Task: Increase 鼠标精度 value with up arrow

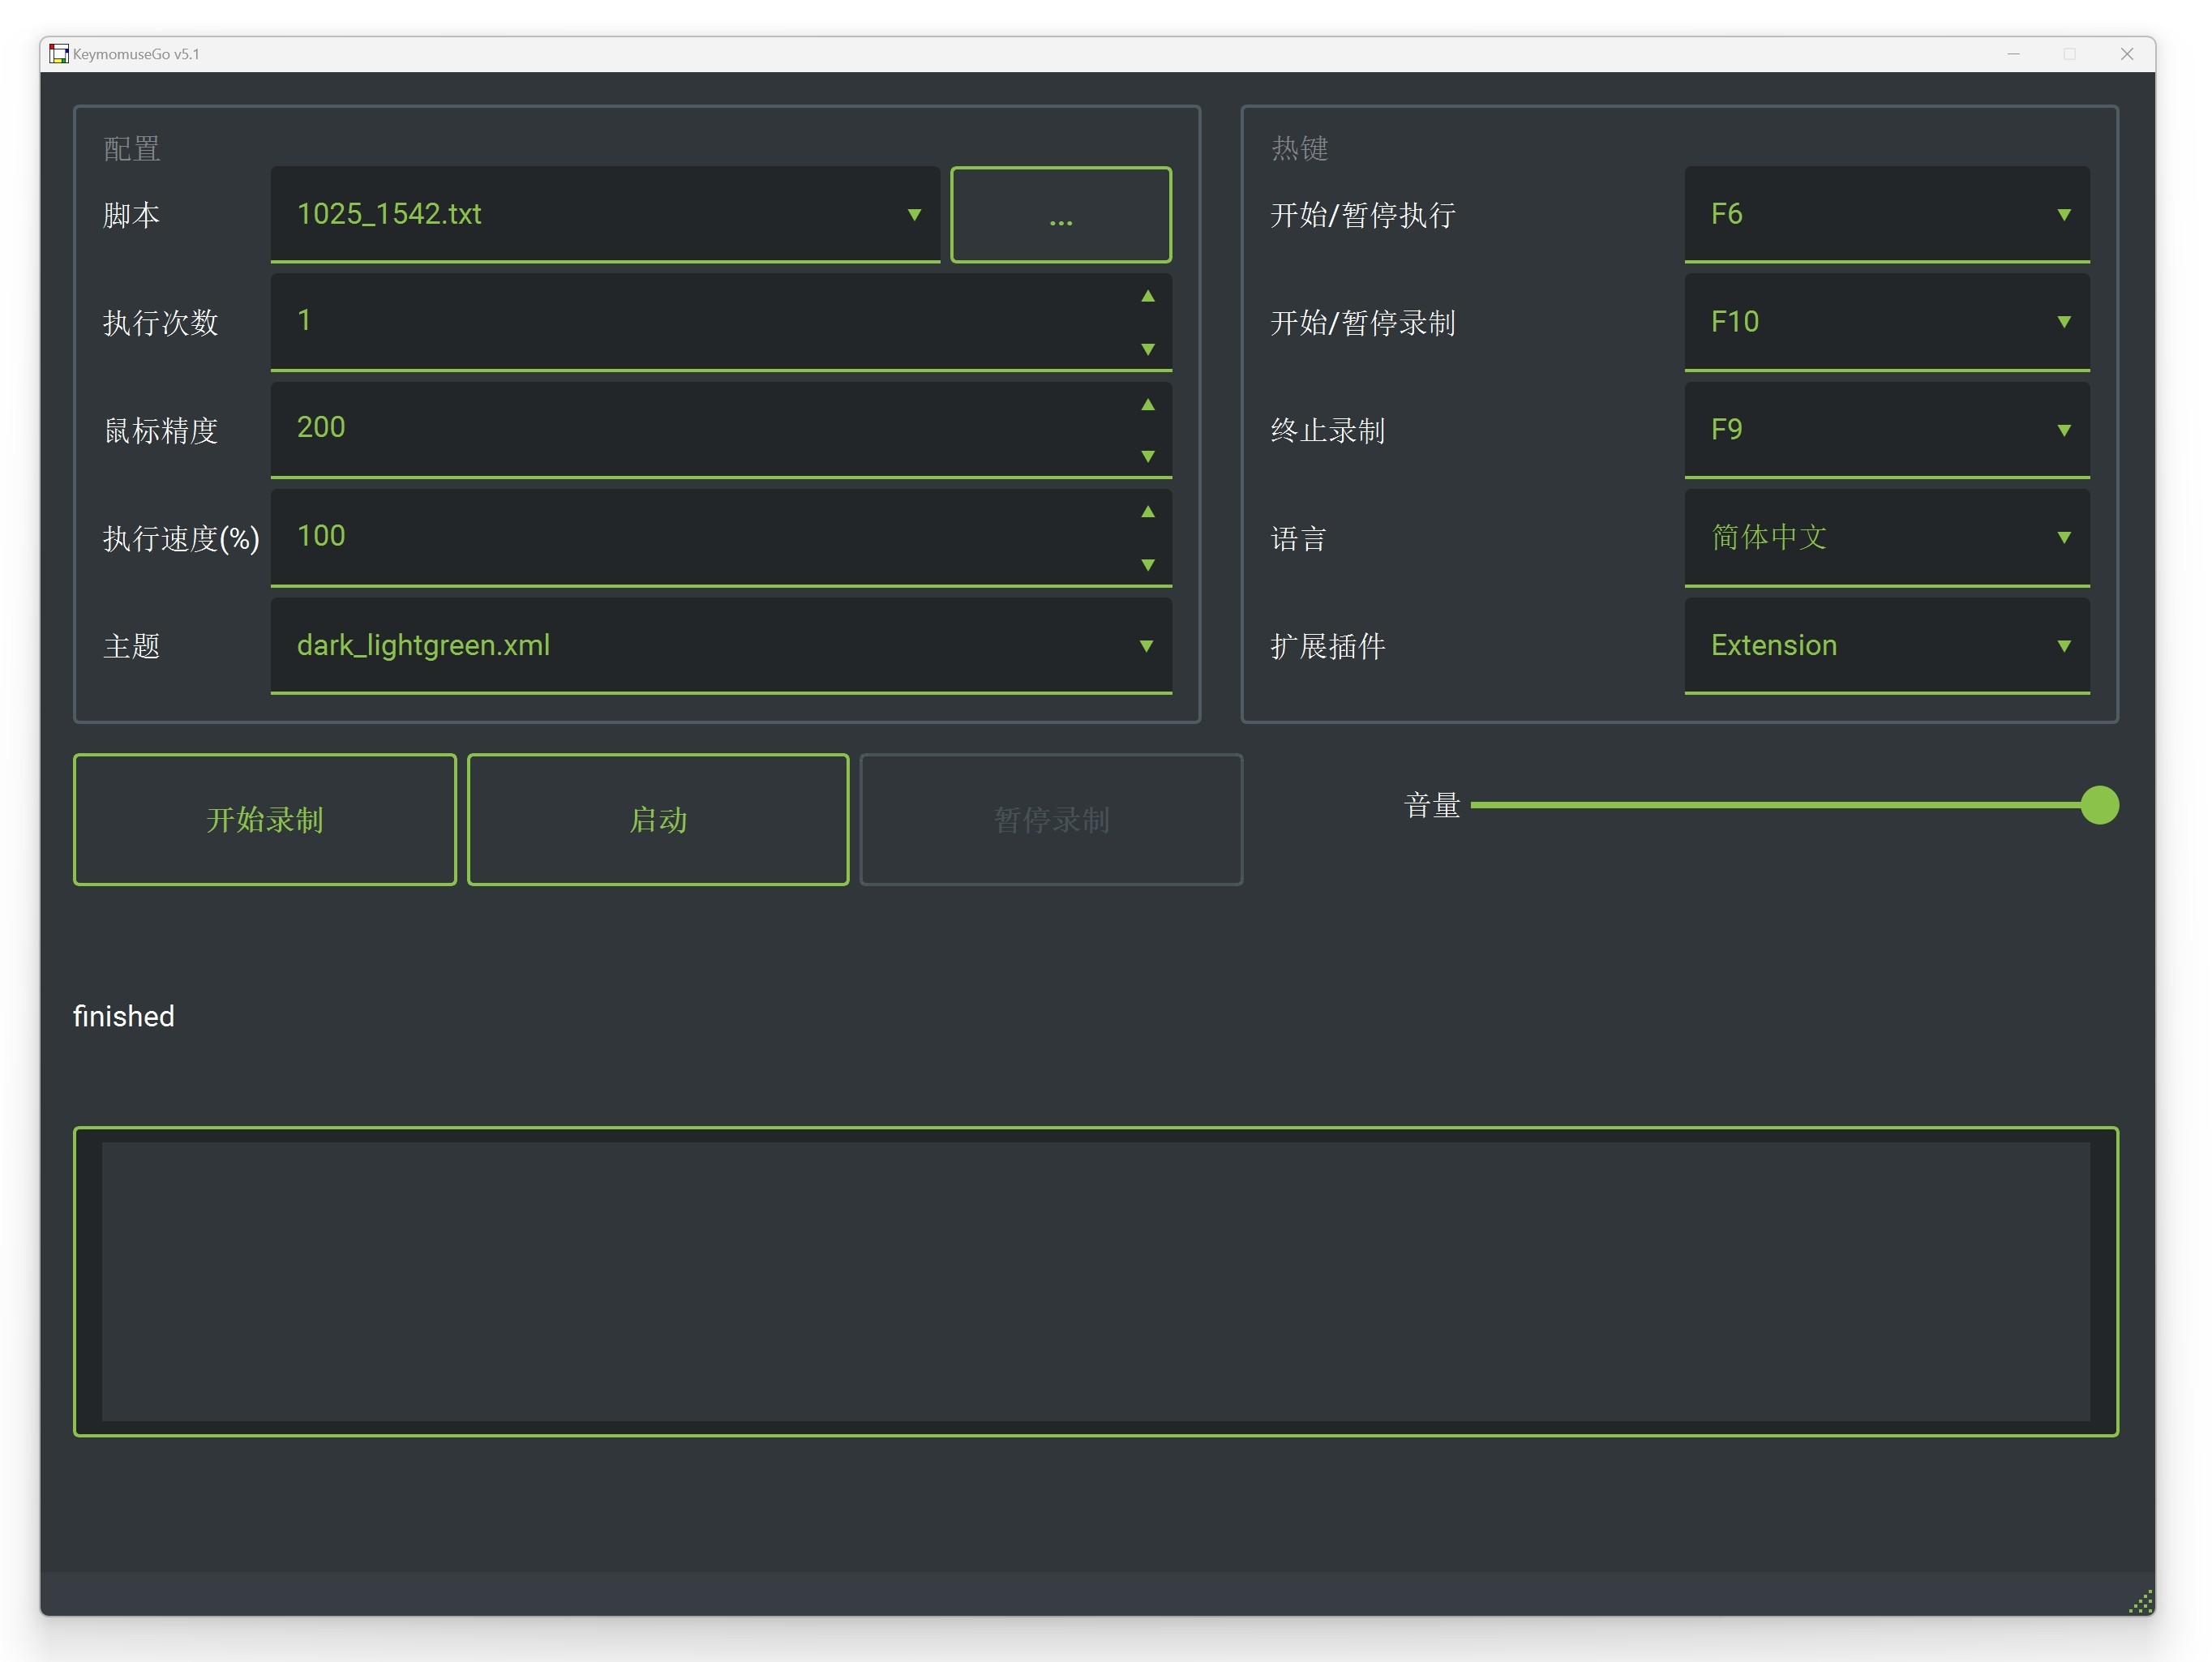Action: [1148, 405]
